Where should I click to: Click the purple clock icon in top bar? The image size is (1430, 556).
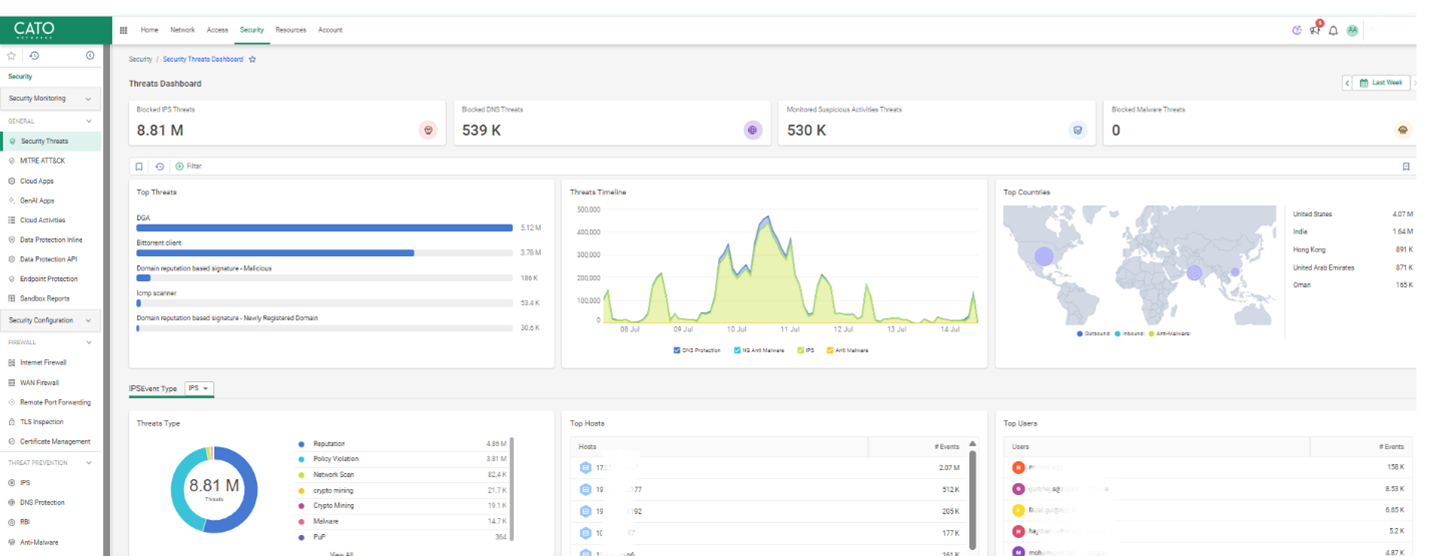click(1297, 30)
